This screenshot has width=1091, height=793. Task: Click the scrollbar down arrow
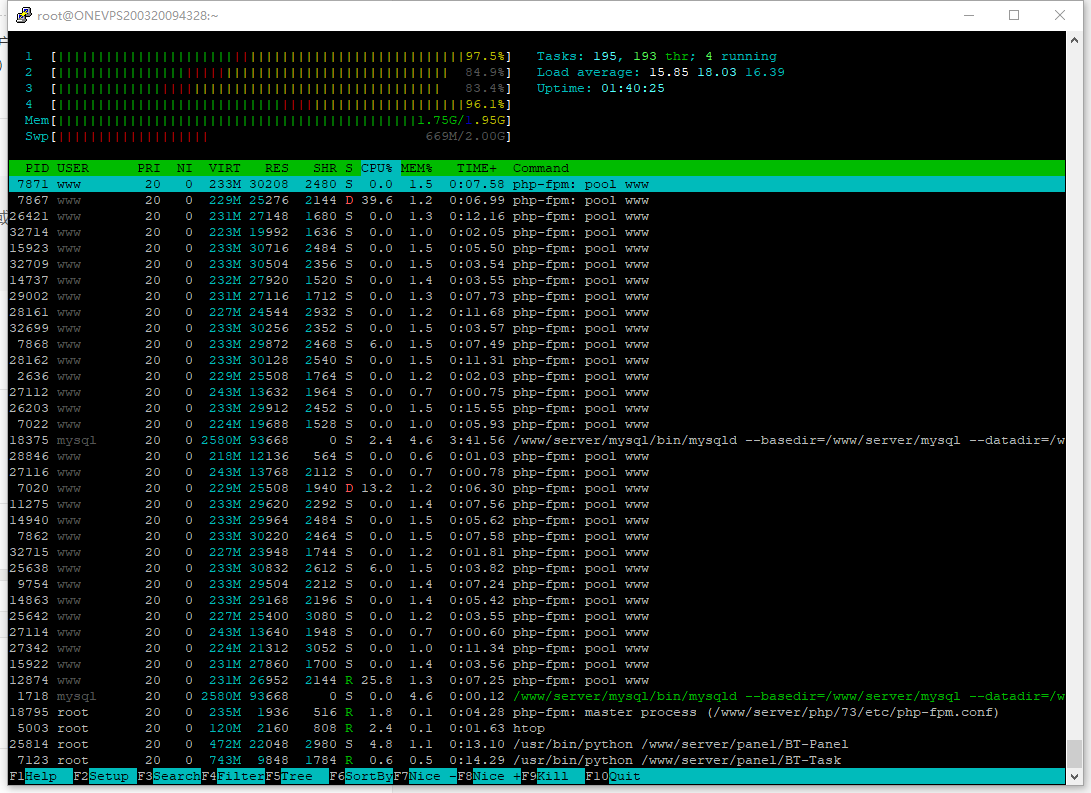[1074, 776]
